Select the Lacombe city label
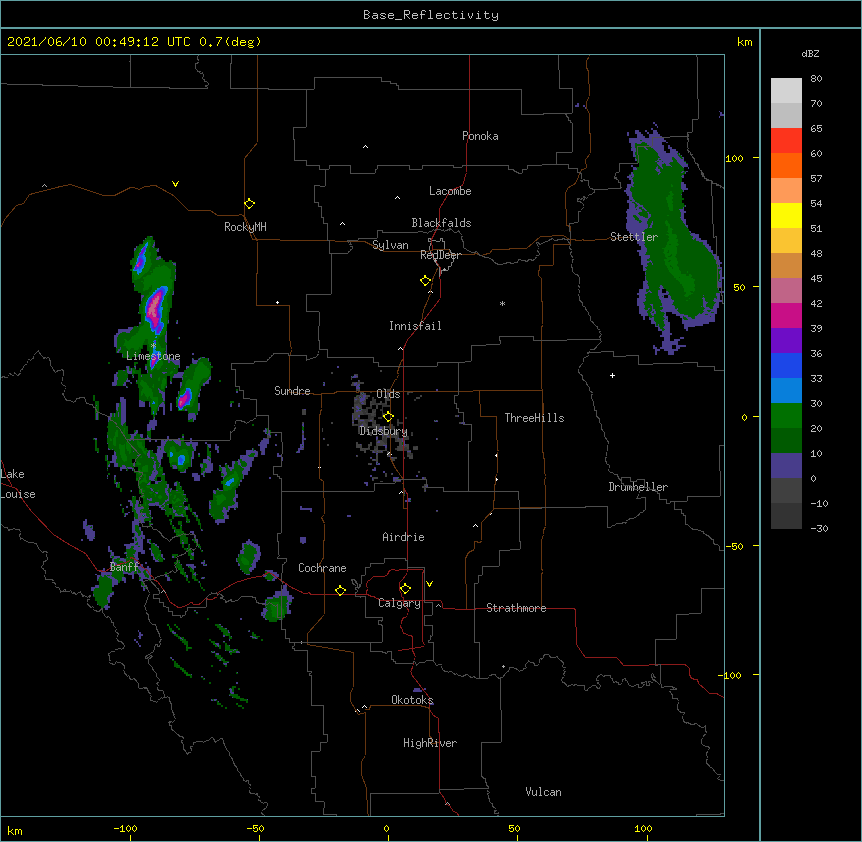862x842 pixels. point(450,191)
